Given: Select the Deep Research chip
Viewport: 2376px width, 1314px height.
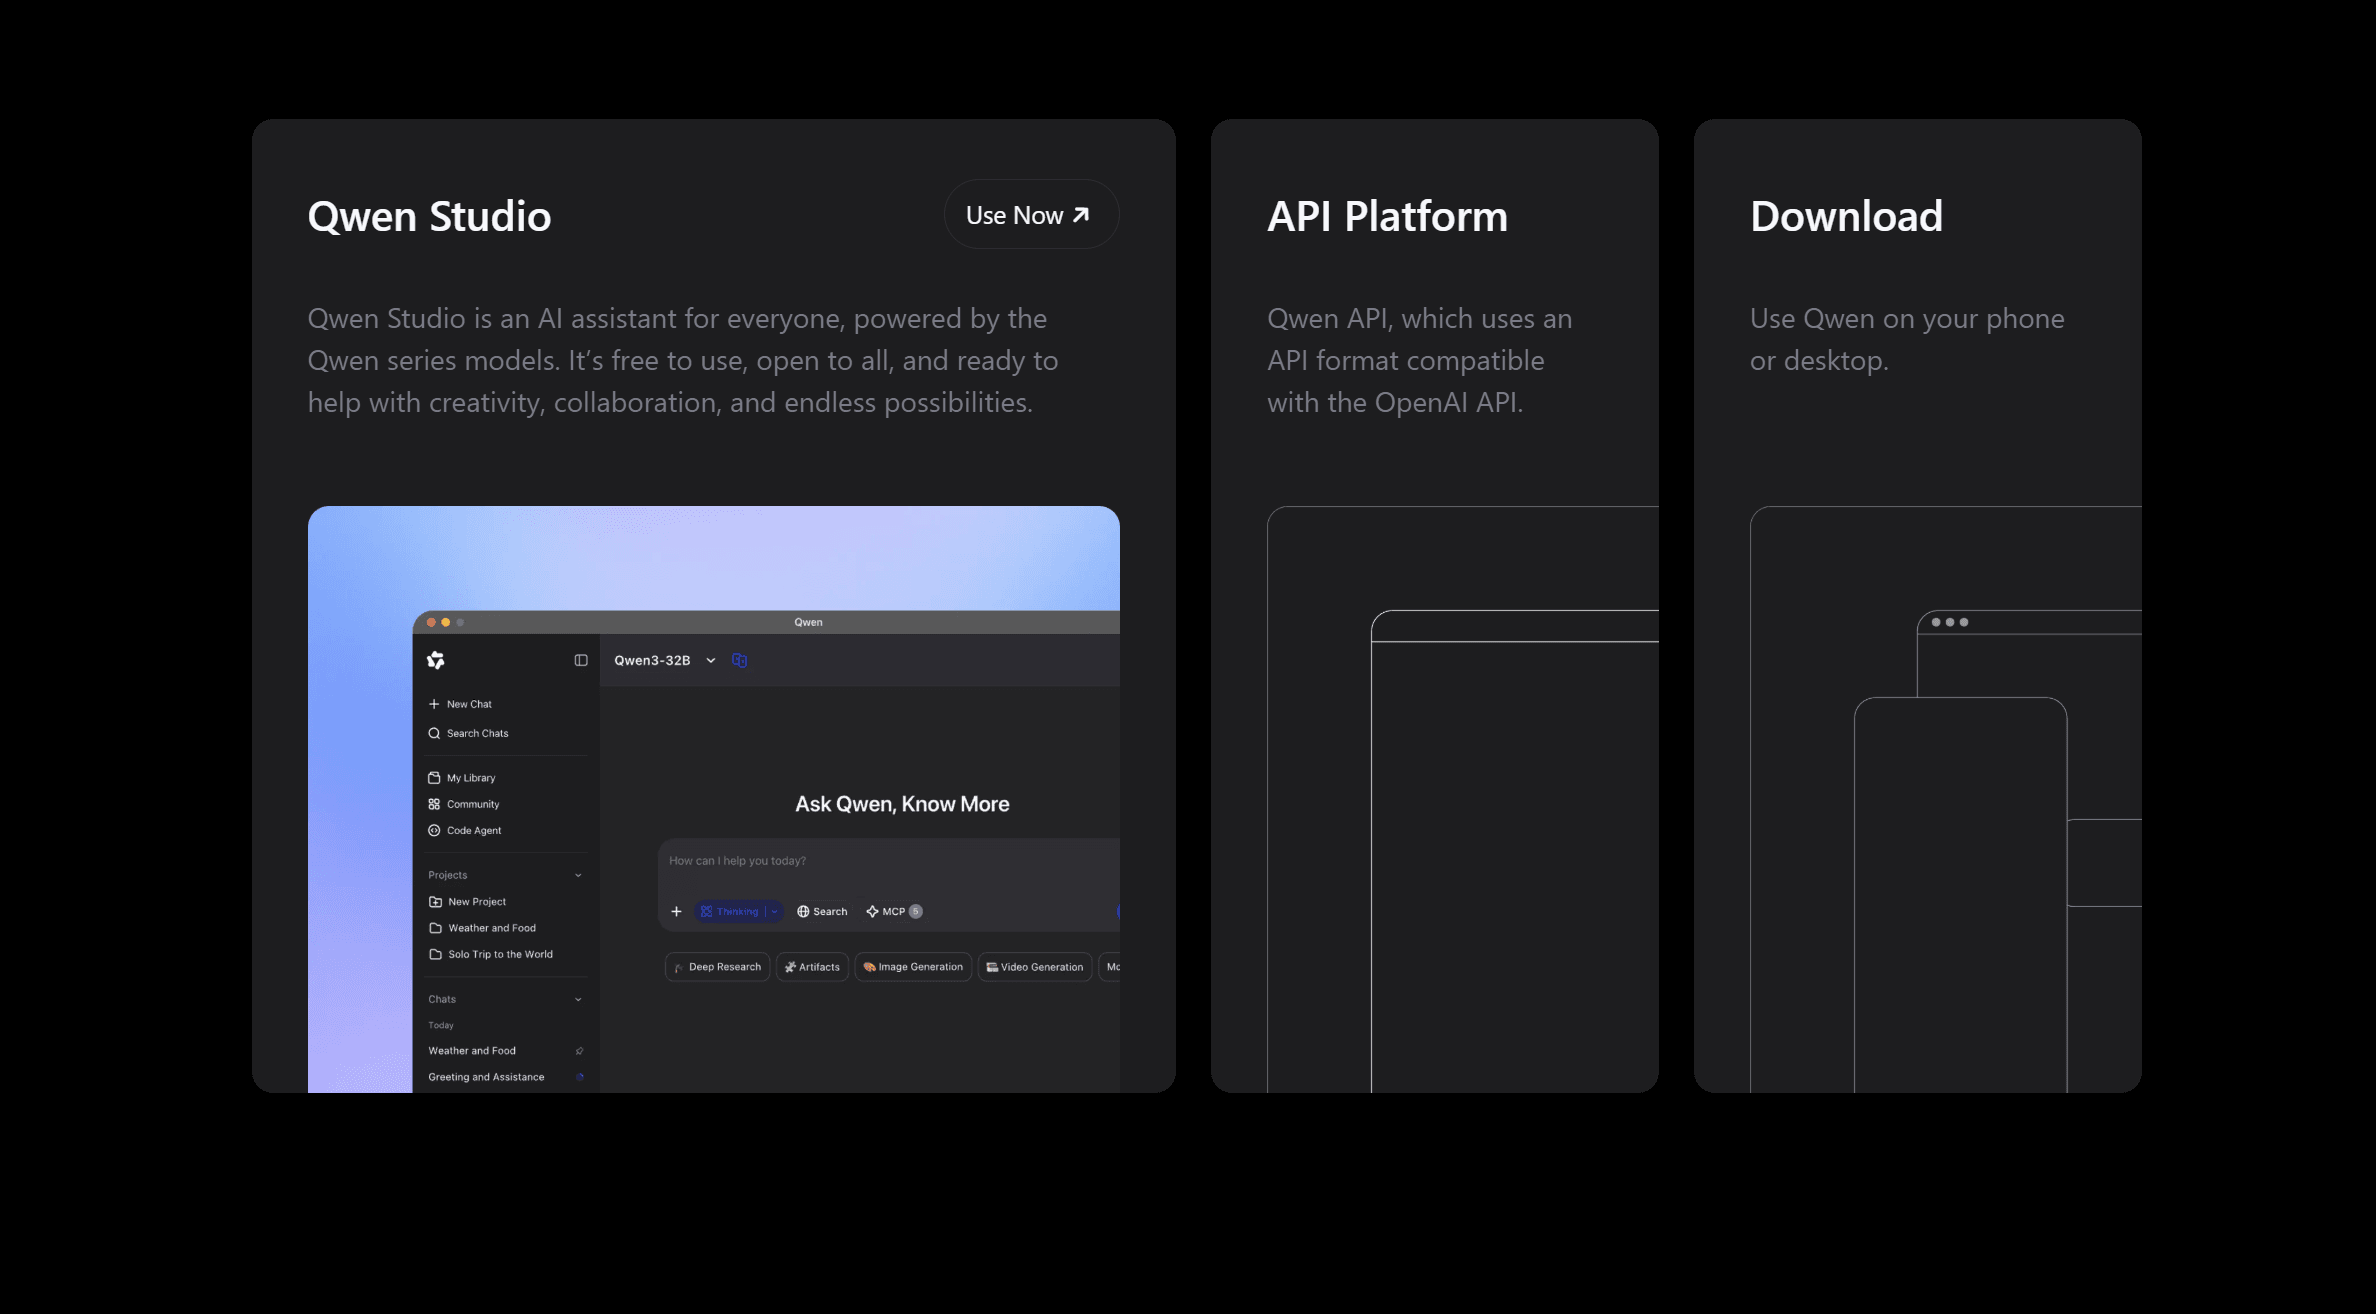Looking at the screenshot, I should tap(717, 967).
